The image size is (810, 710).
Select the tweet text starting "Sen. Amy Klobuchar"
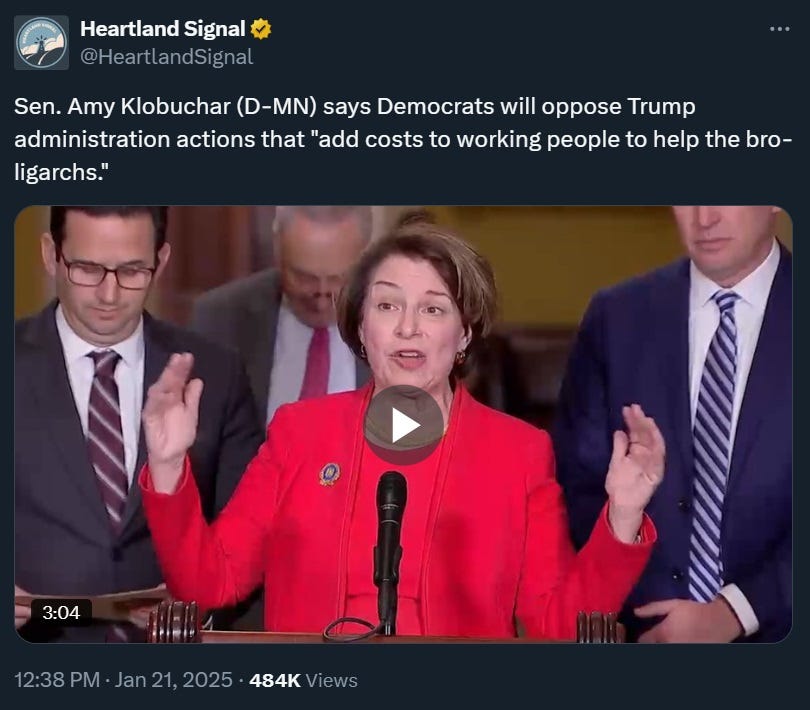click(403, 139)
